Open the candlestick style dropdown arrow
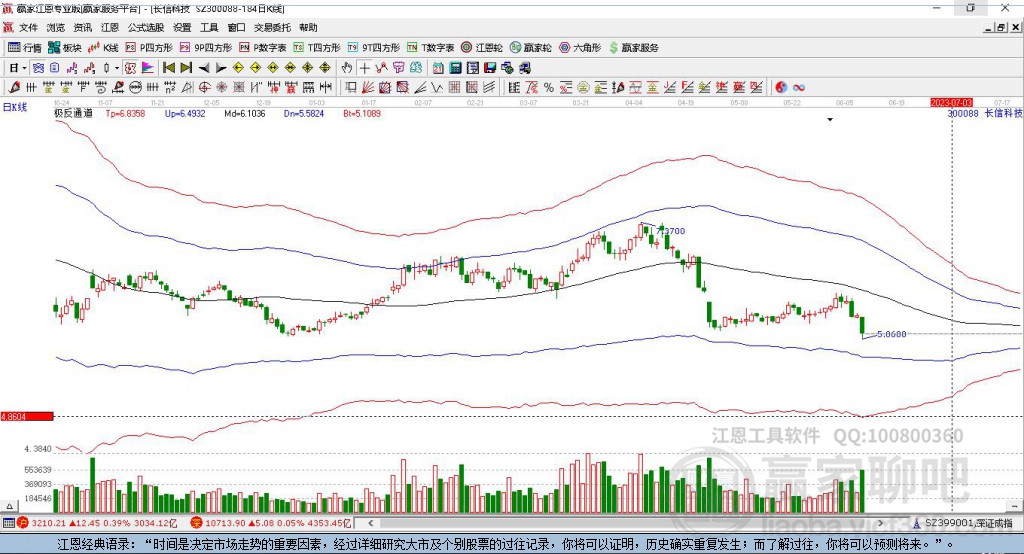 pos(117,68)
